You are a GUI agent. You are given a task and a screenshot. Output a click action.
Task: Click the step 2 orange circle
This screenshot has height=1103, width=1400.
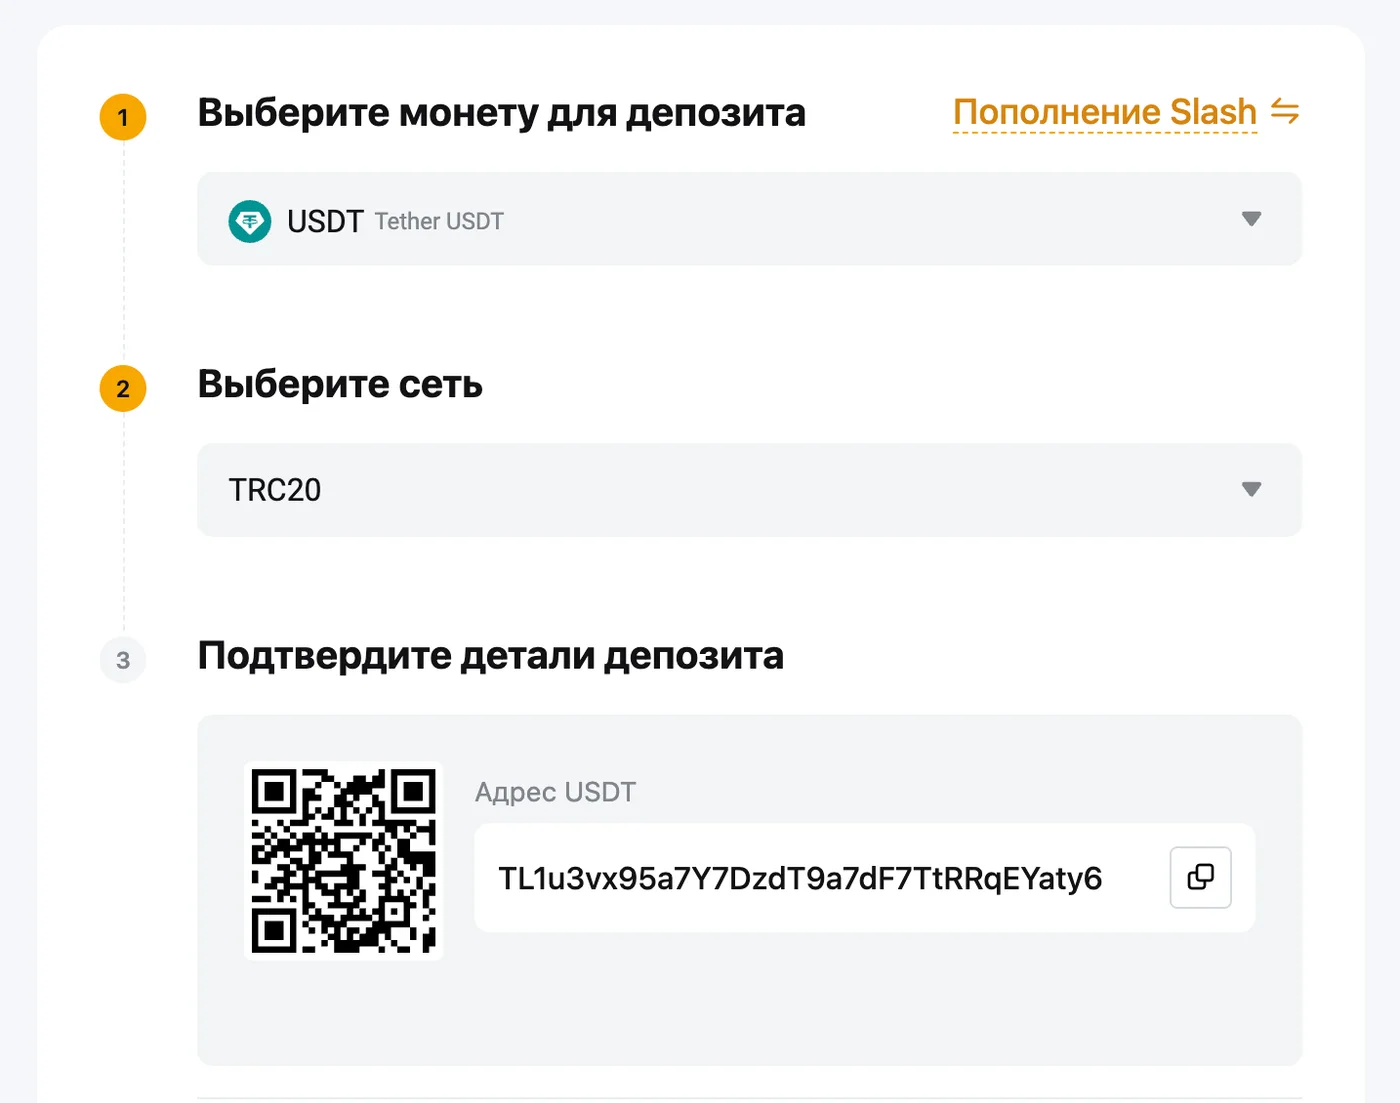point(123,389)
